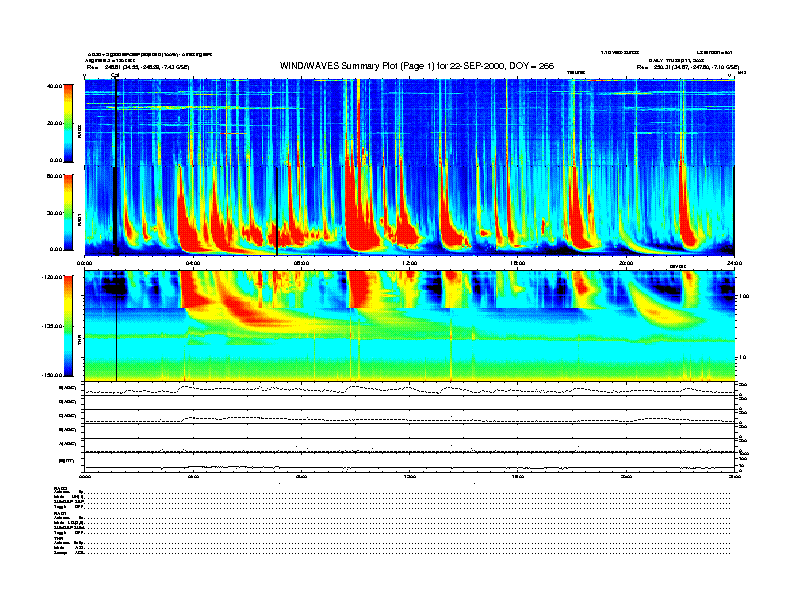Click the 20:00 label under RAD1 spectrogram
Screen dimensions: 792x612
point(626,263)
